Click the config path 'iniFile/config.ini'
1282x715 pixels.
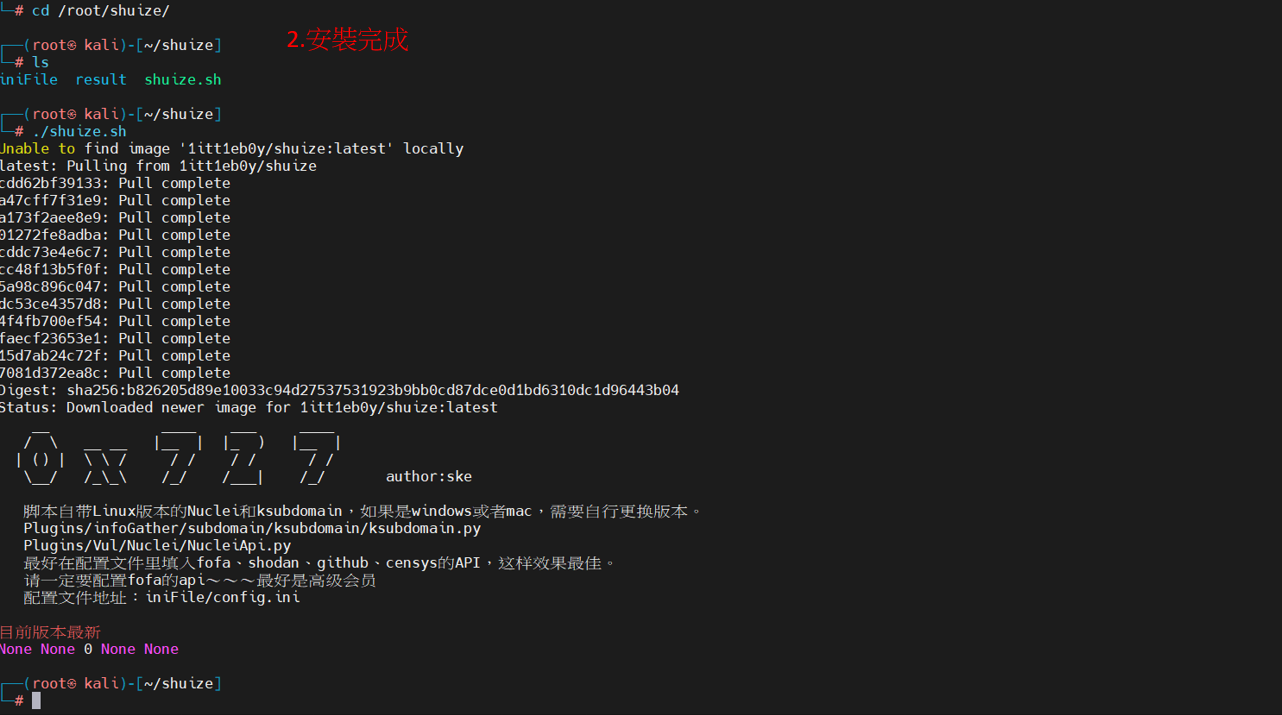[x=223, y=597]
